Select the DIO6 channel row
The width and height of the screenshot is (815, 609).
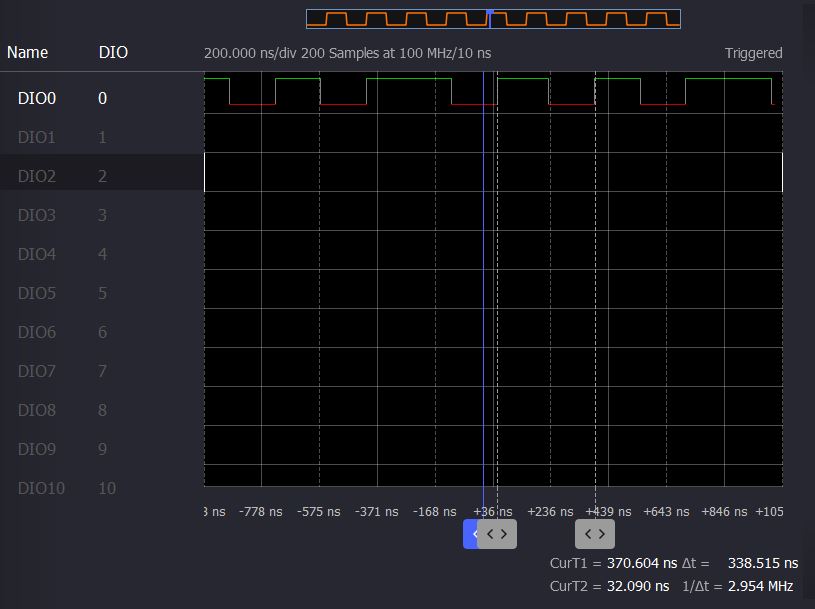[102, 332]
